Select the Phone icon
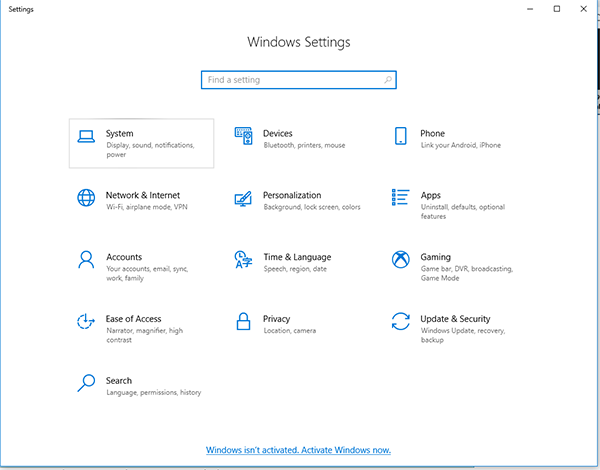 coord(401,136)
